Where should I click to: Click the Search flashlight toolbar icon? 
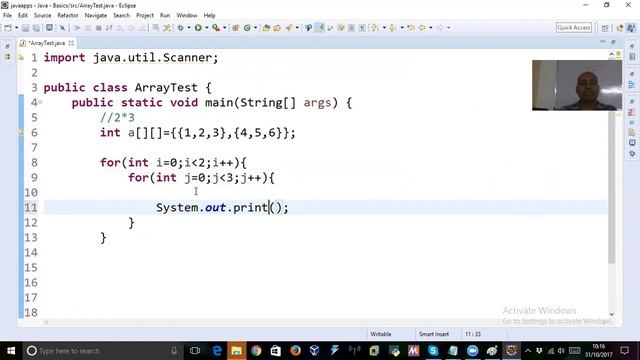[x=289, y=28]
